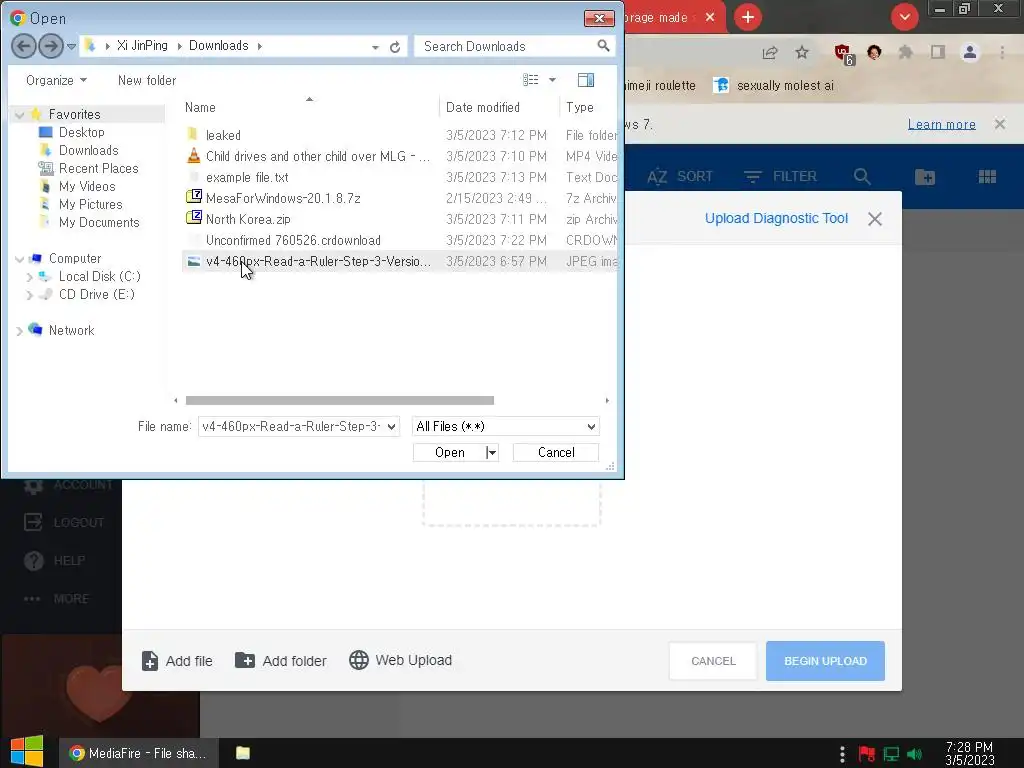Open the view options dropdown arrow
The image size is (1024, 768).
(x=552, y=80)
